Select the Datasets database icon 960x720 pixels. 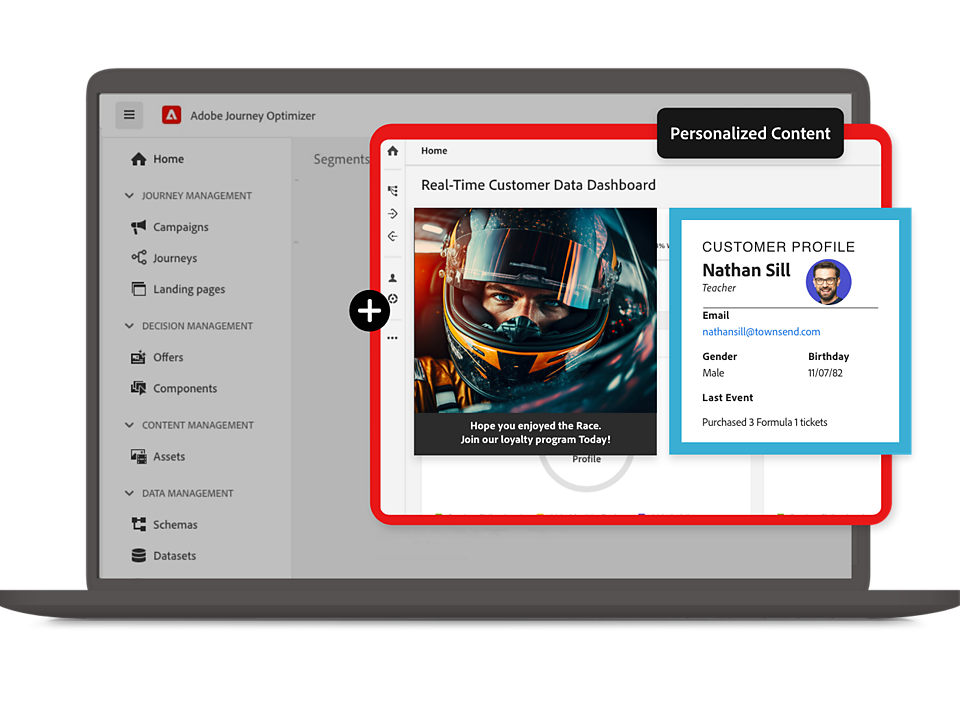coord(138,555)
